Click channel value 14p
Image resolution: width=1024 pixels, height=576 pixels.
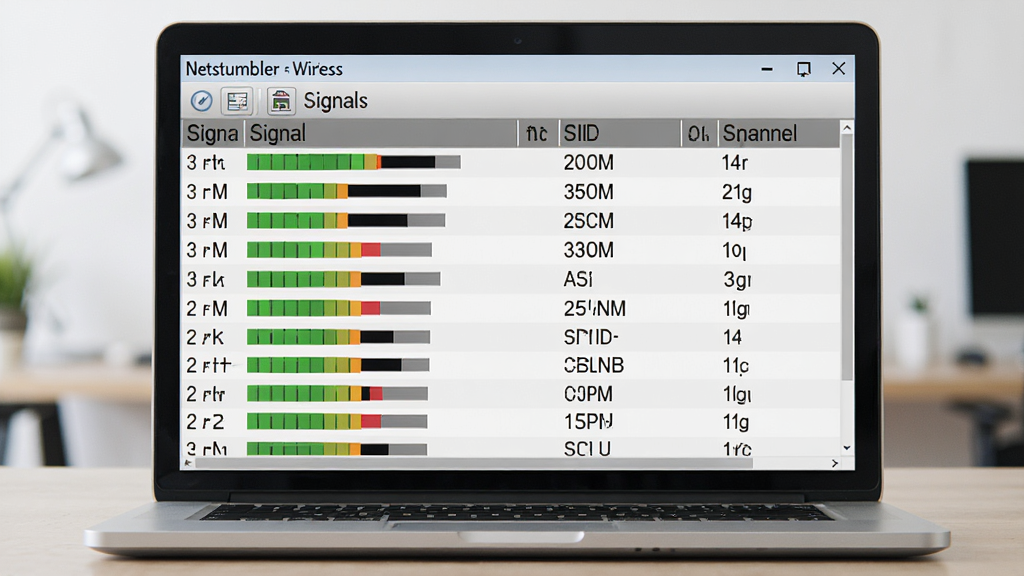[737, 221]
